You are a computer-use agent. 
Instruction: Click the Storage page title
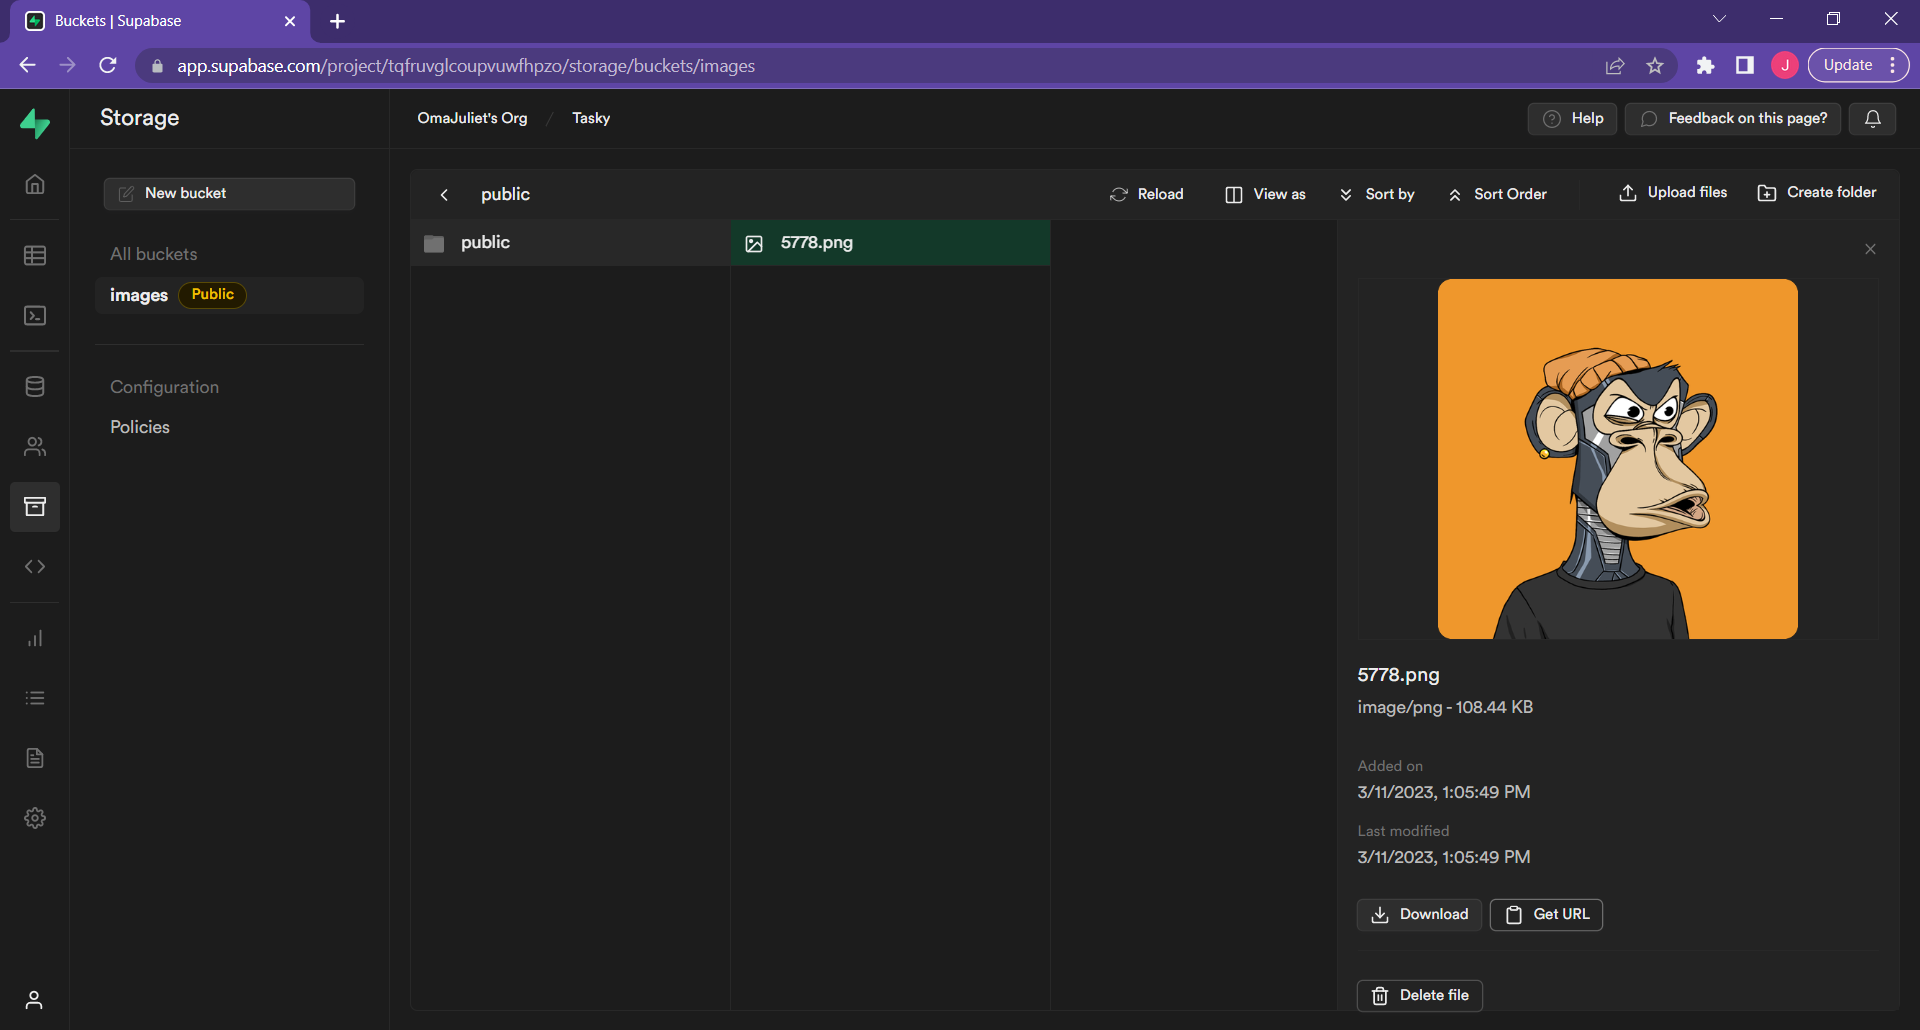140,117
